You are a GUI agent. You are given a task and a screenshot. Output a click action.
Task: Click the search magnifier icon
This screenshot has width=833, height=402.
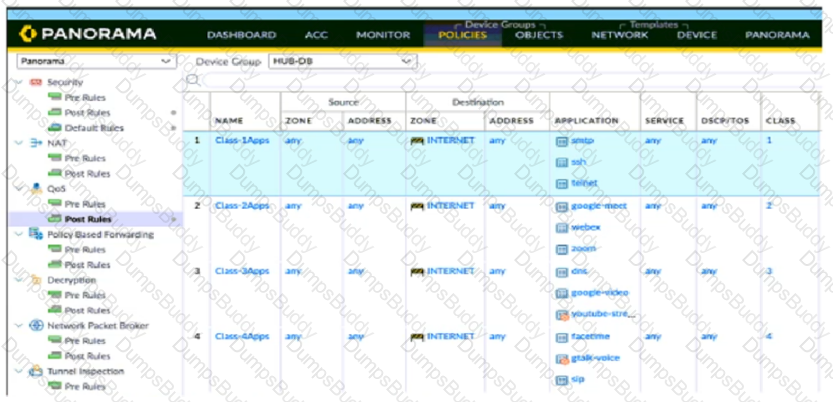point(193,80)
